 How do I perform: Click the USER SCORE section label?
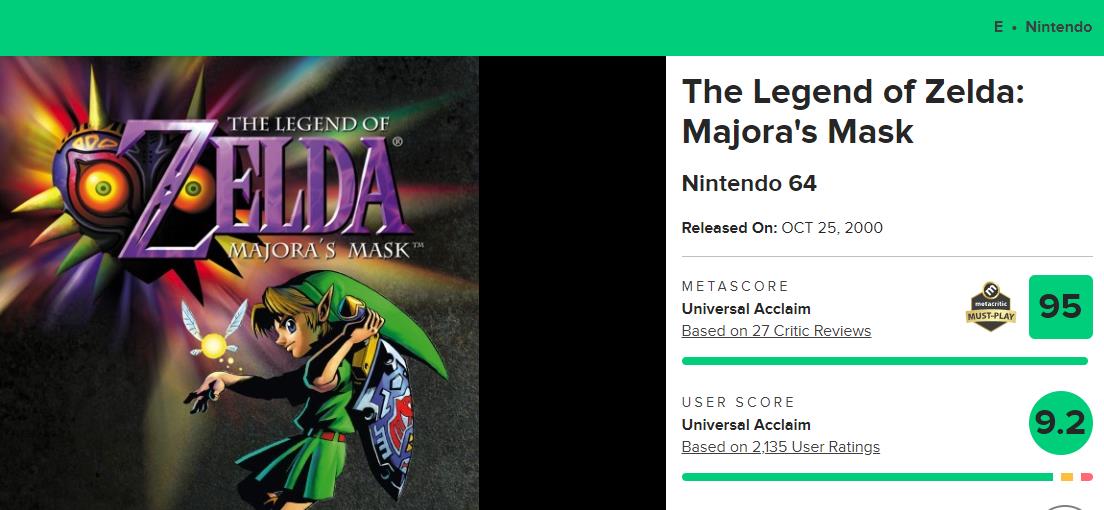click(738, 403)
